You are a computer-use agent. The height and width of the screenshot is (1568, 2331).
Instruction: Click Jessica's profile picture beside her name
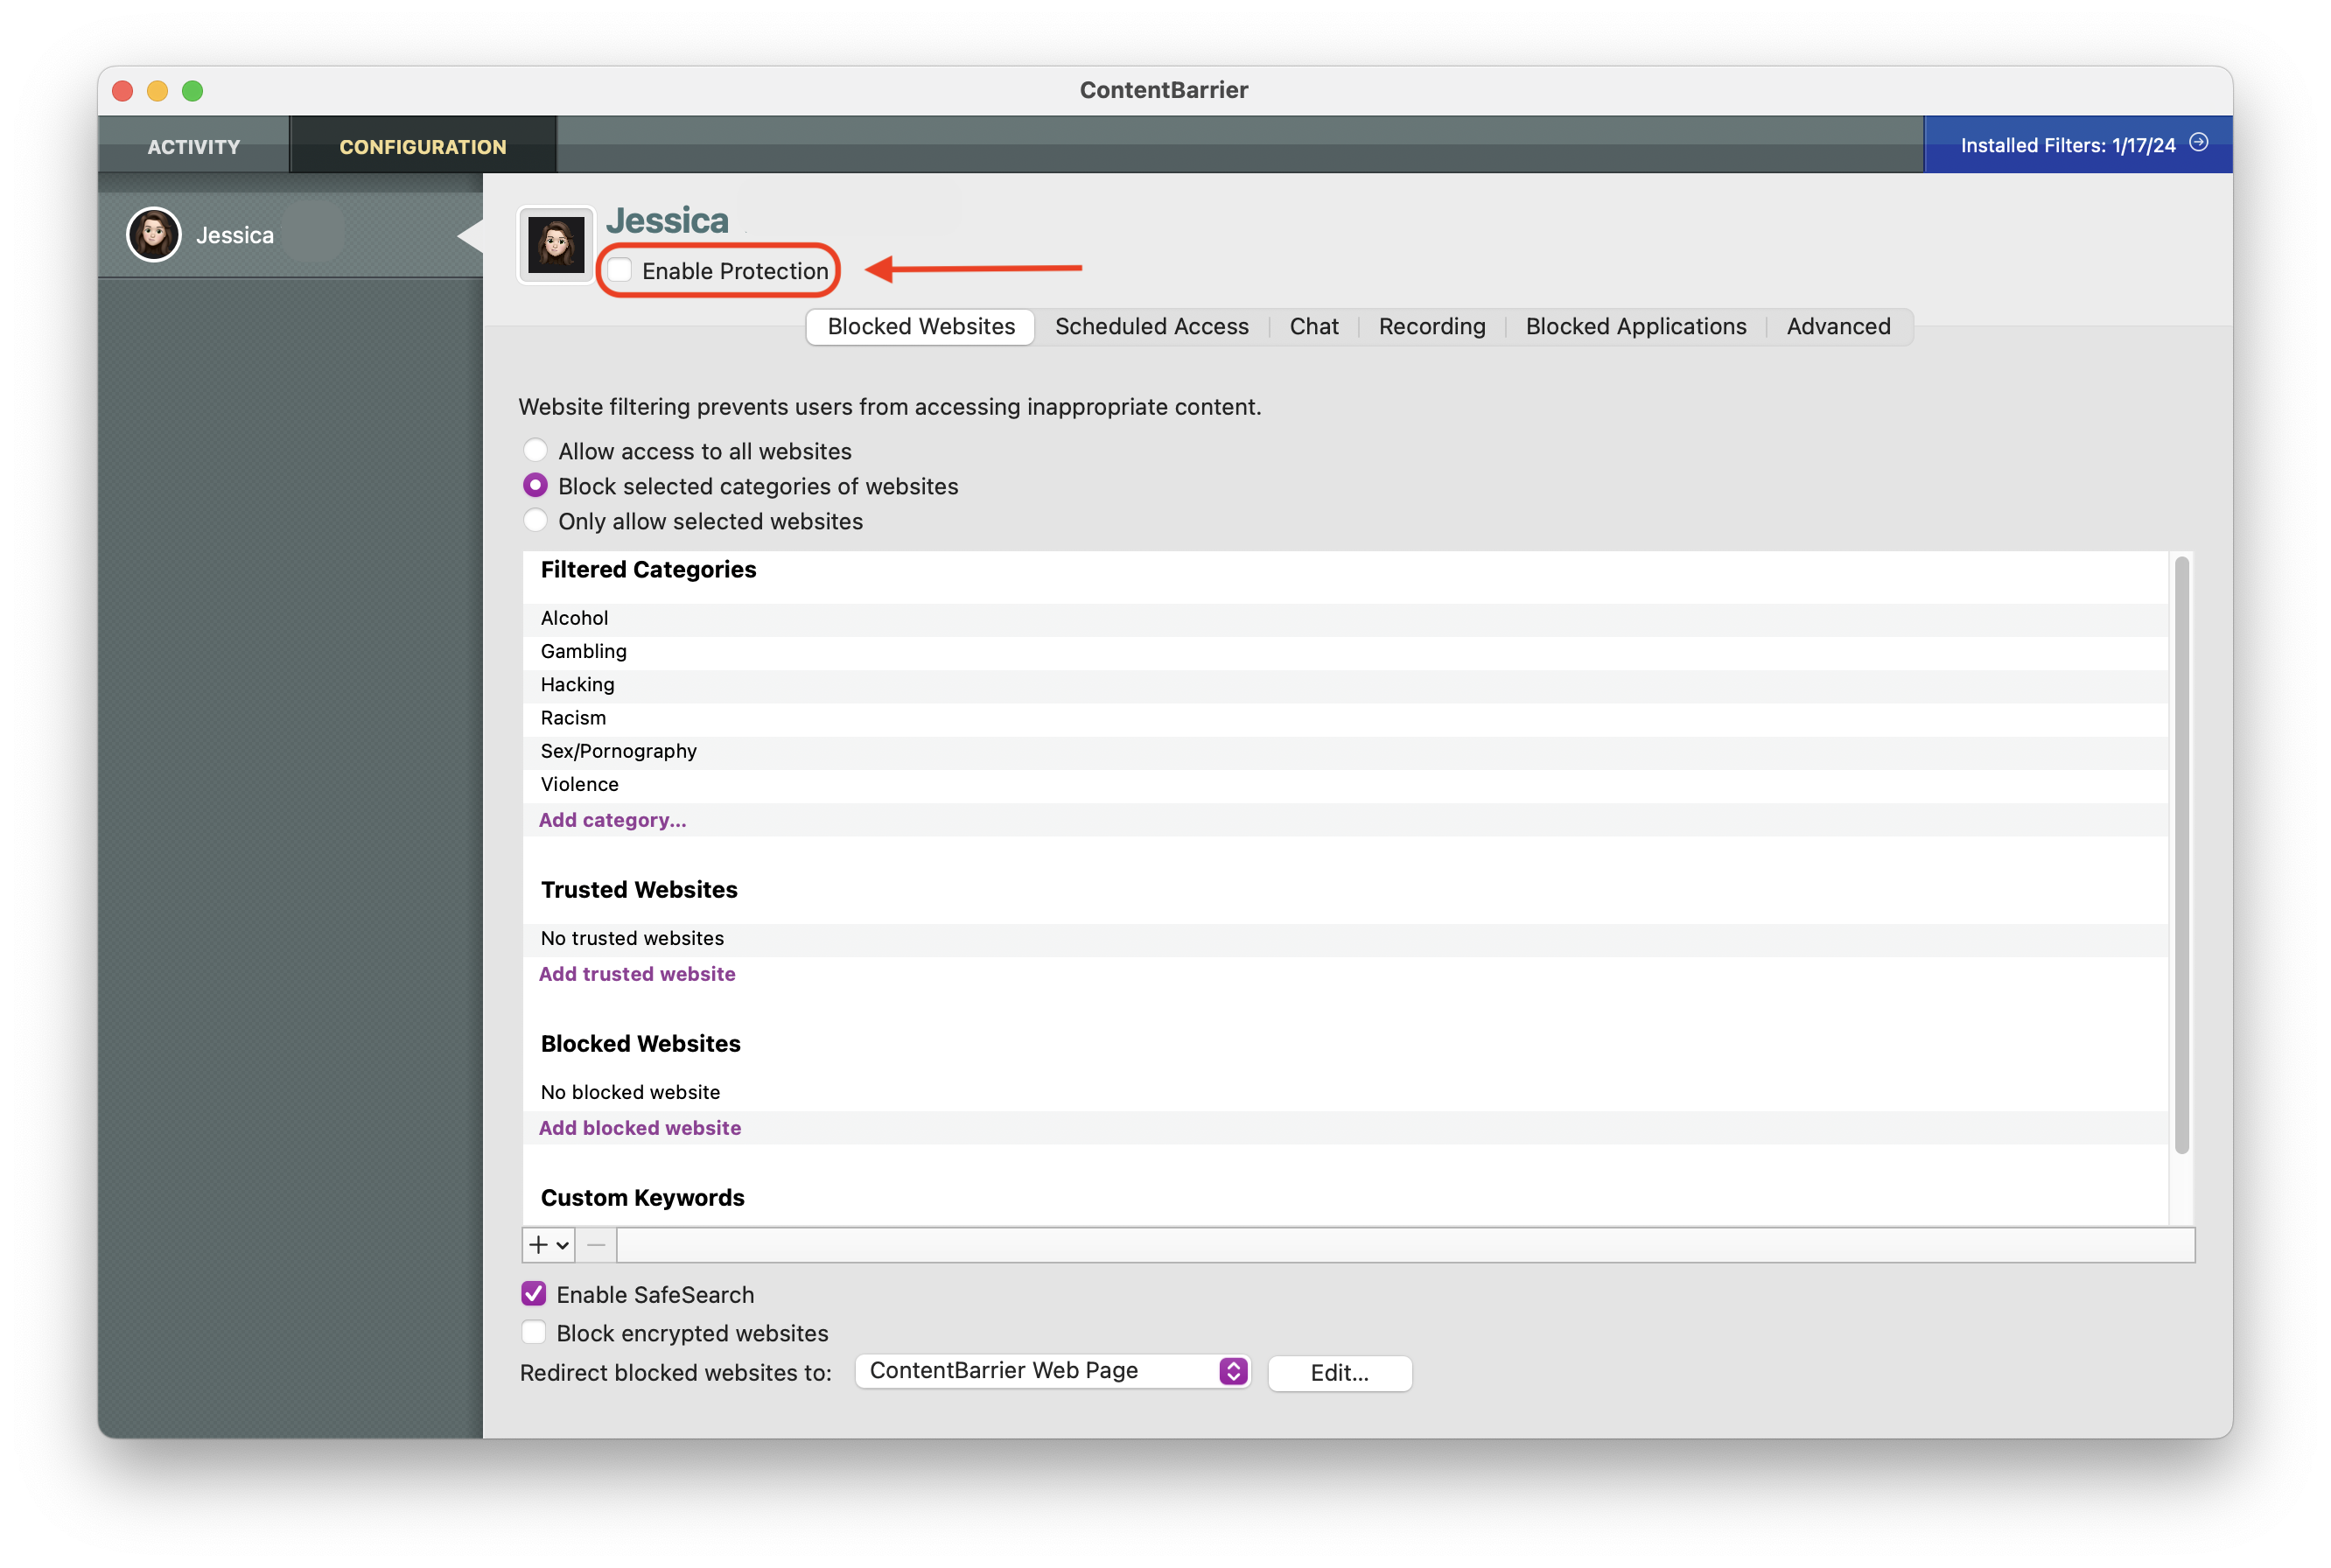click(556, 245)
